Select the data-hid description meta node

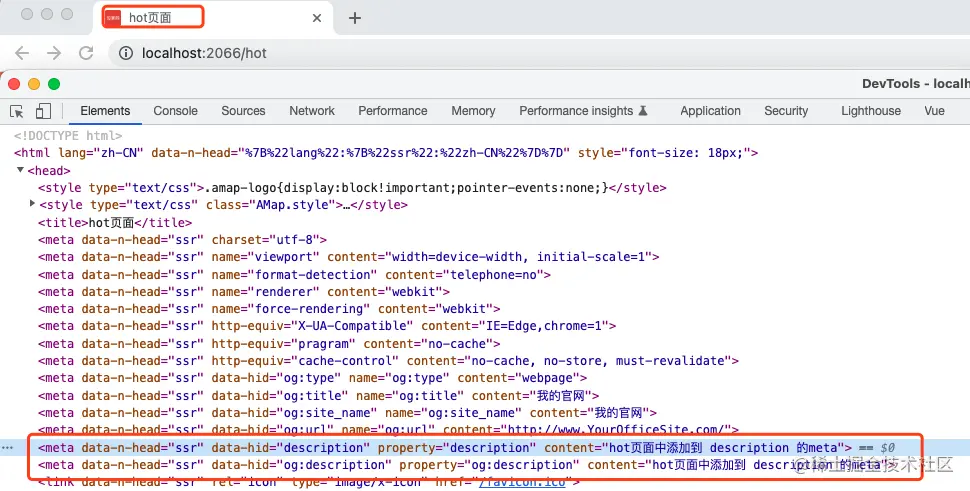[x=445, y=448]
